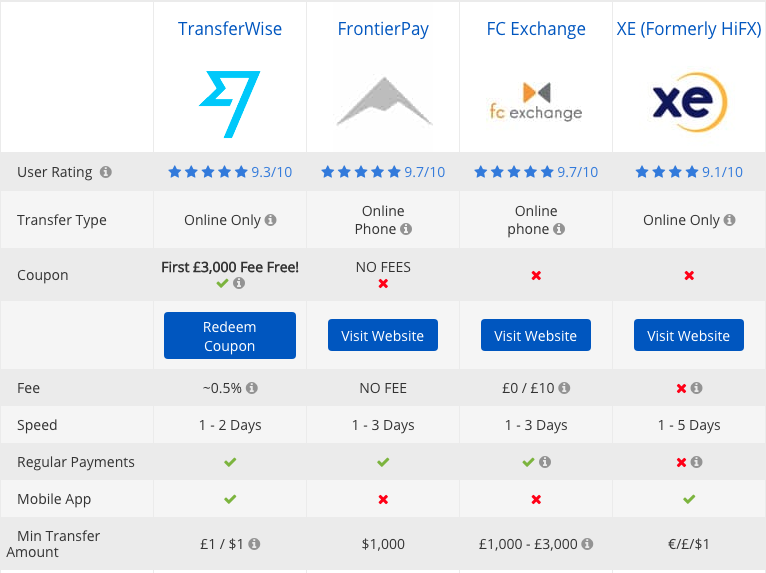Click the TransferWise logo image
The width and height of the screenshot is (766, 573).
click(x=230, y=104)
